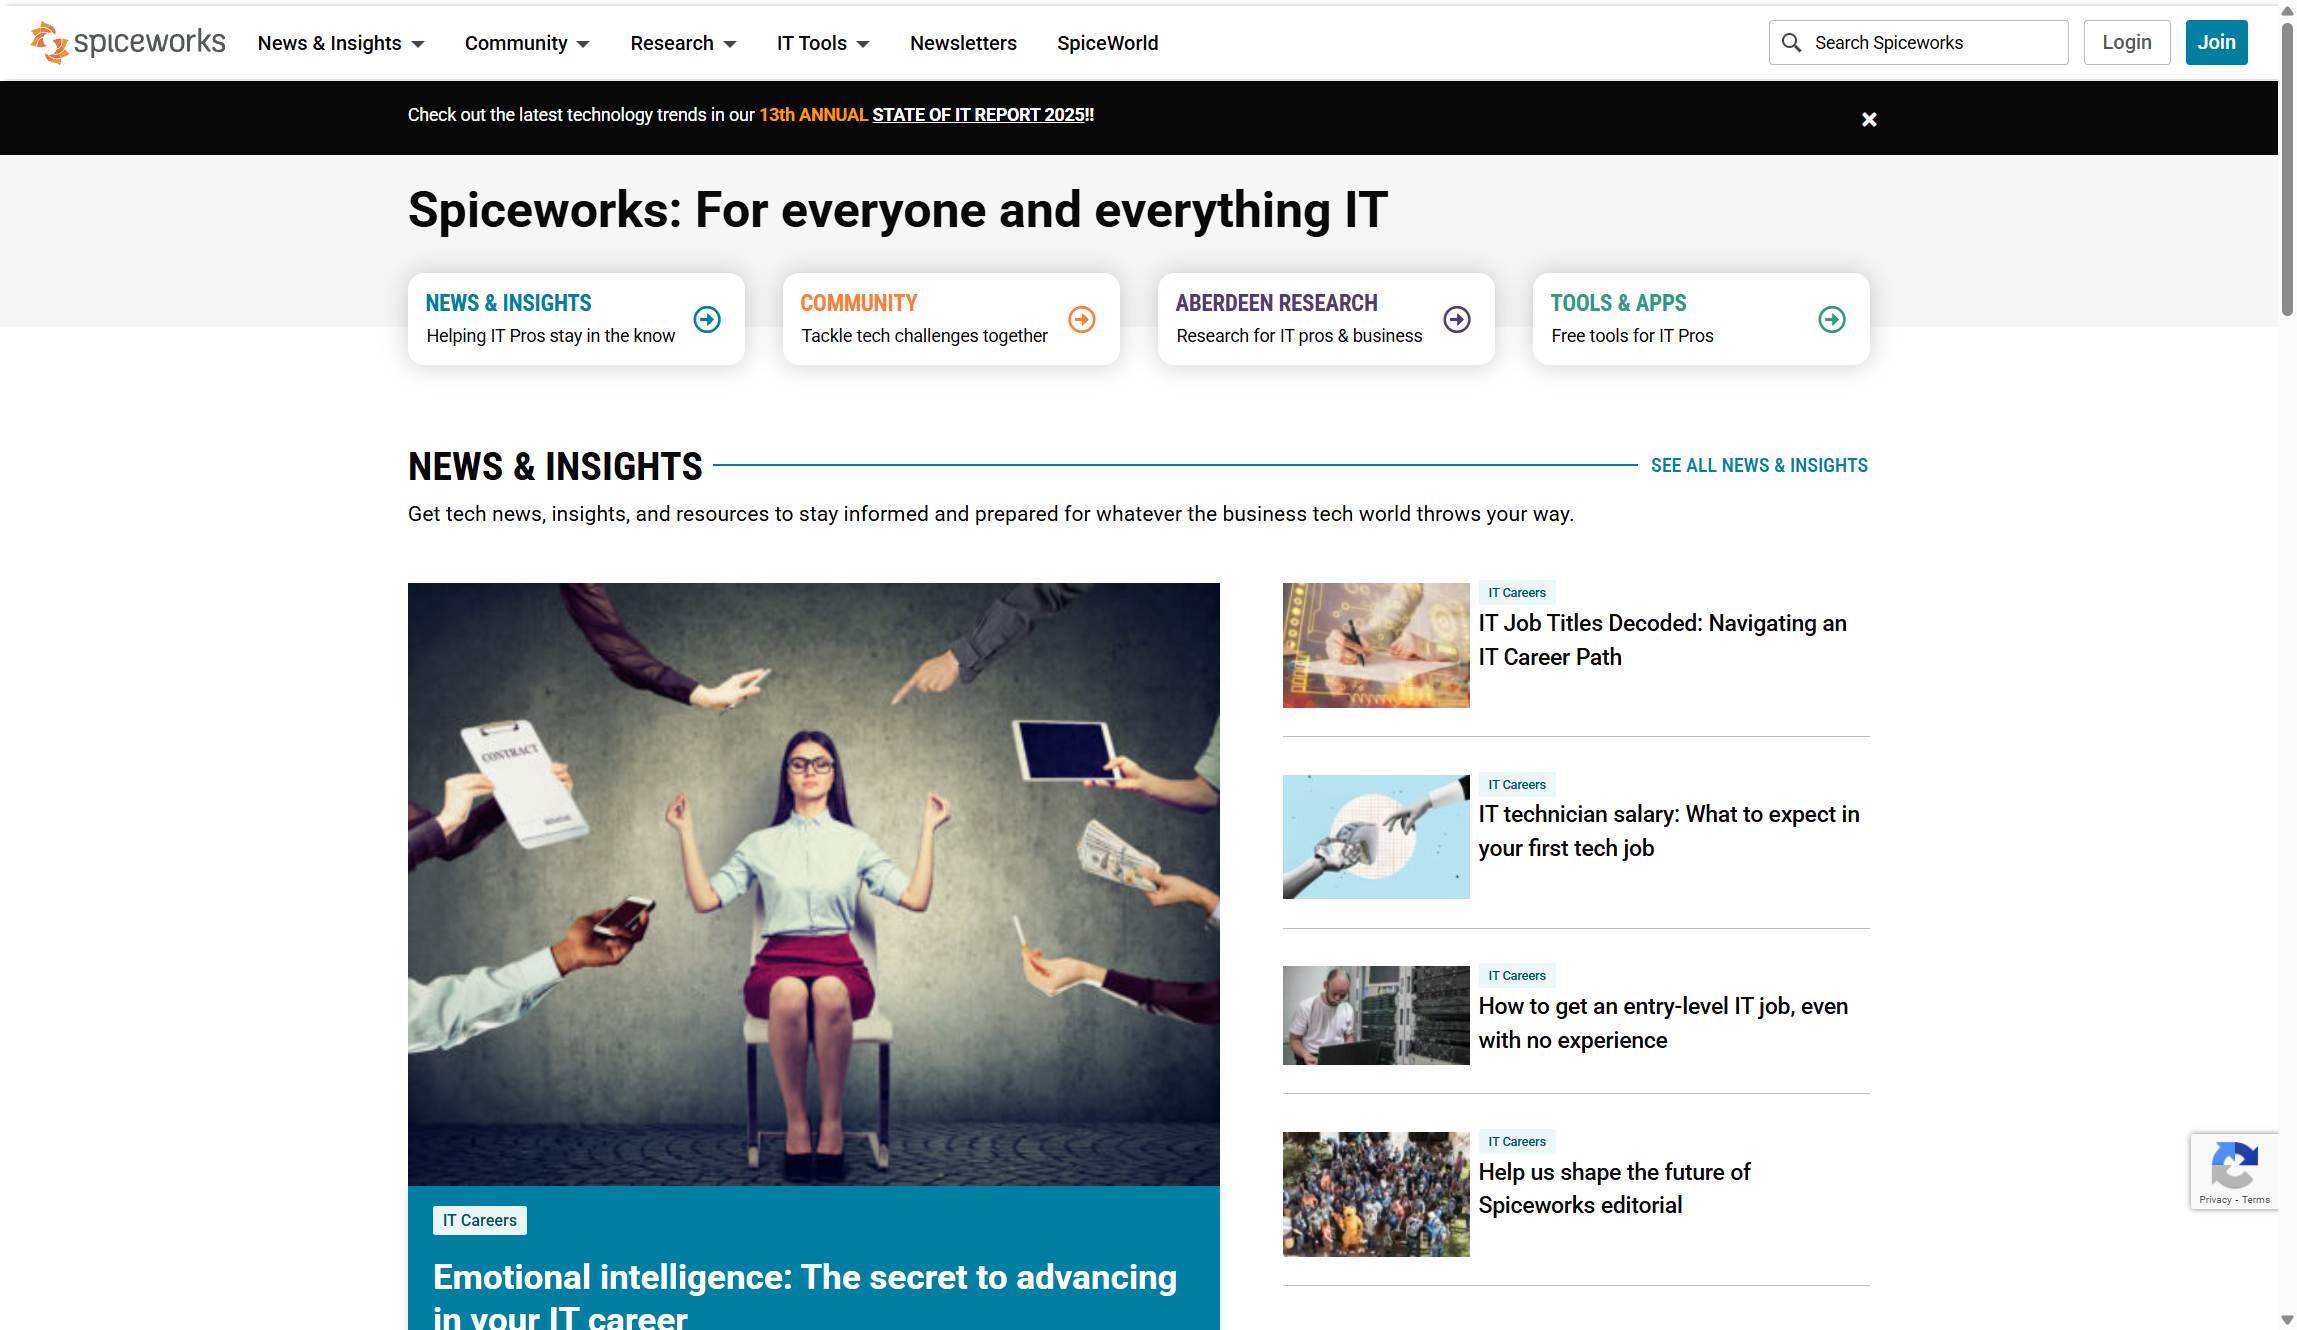Click the Search Spiceworks input field
The image size is (2297, 1330).
click(1930, 42)
